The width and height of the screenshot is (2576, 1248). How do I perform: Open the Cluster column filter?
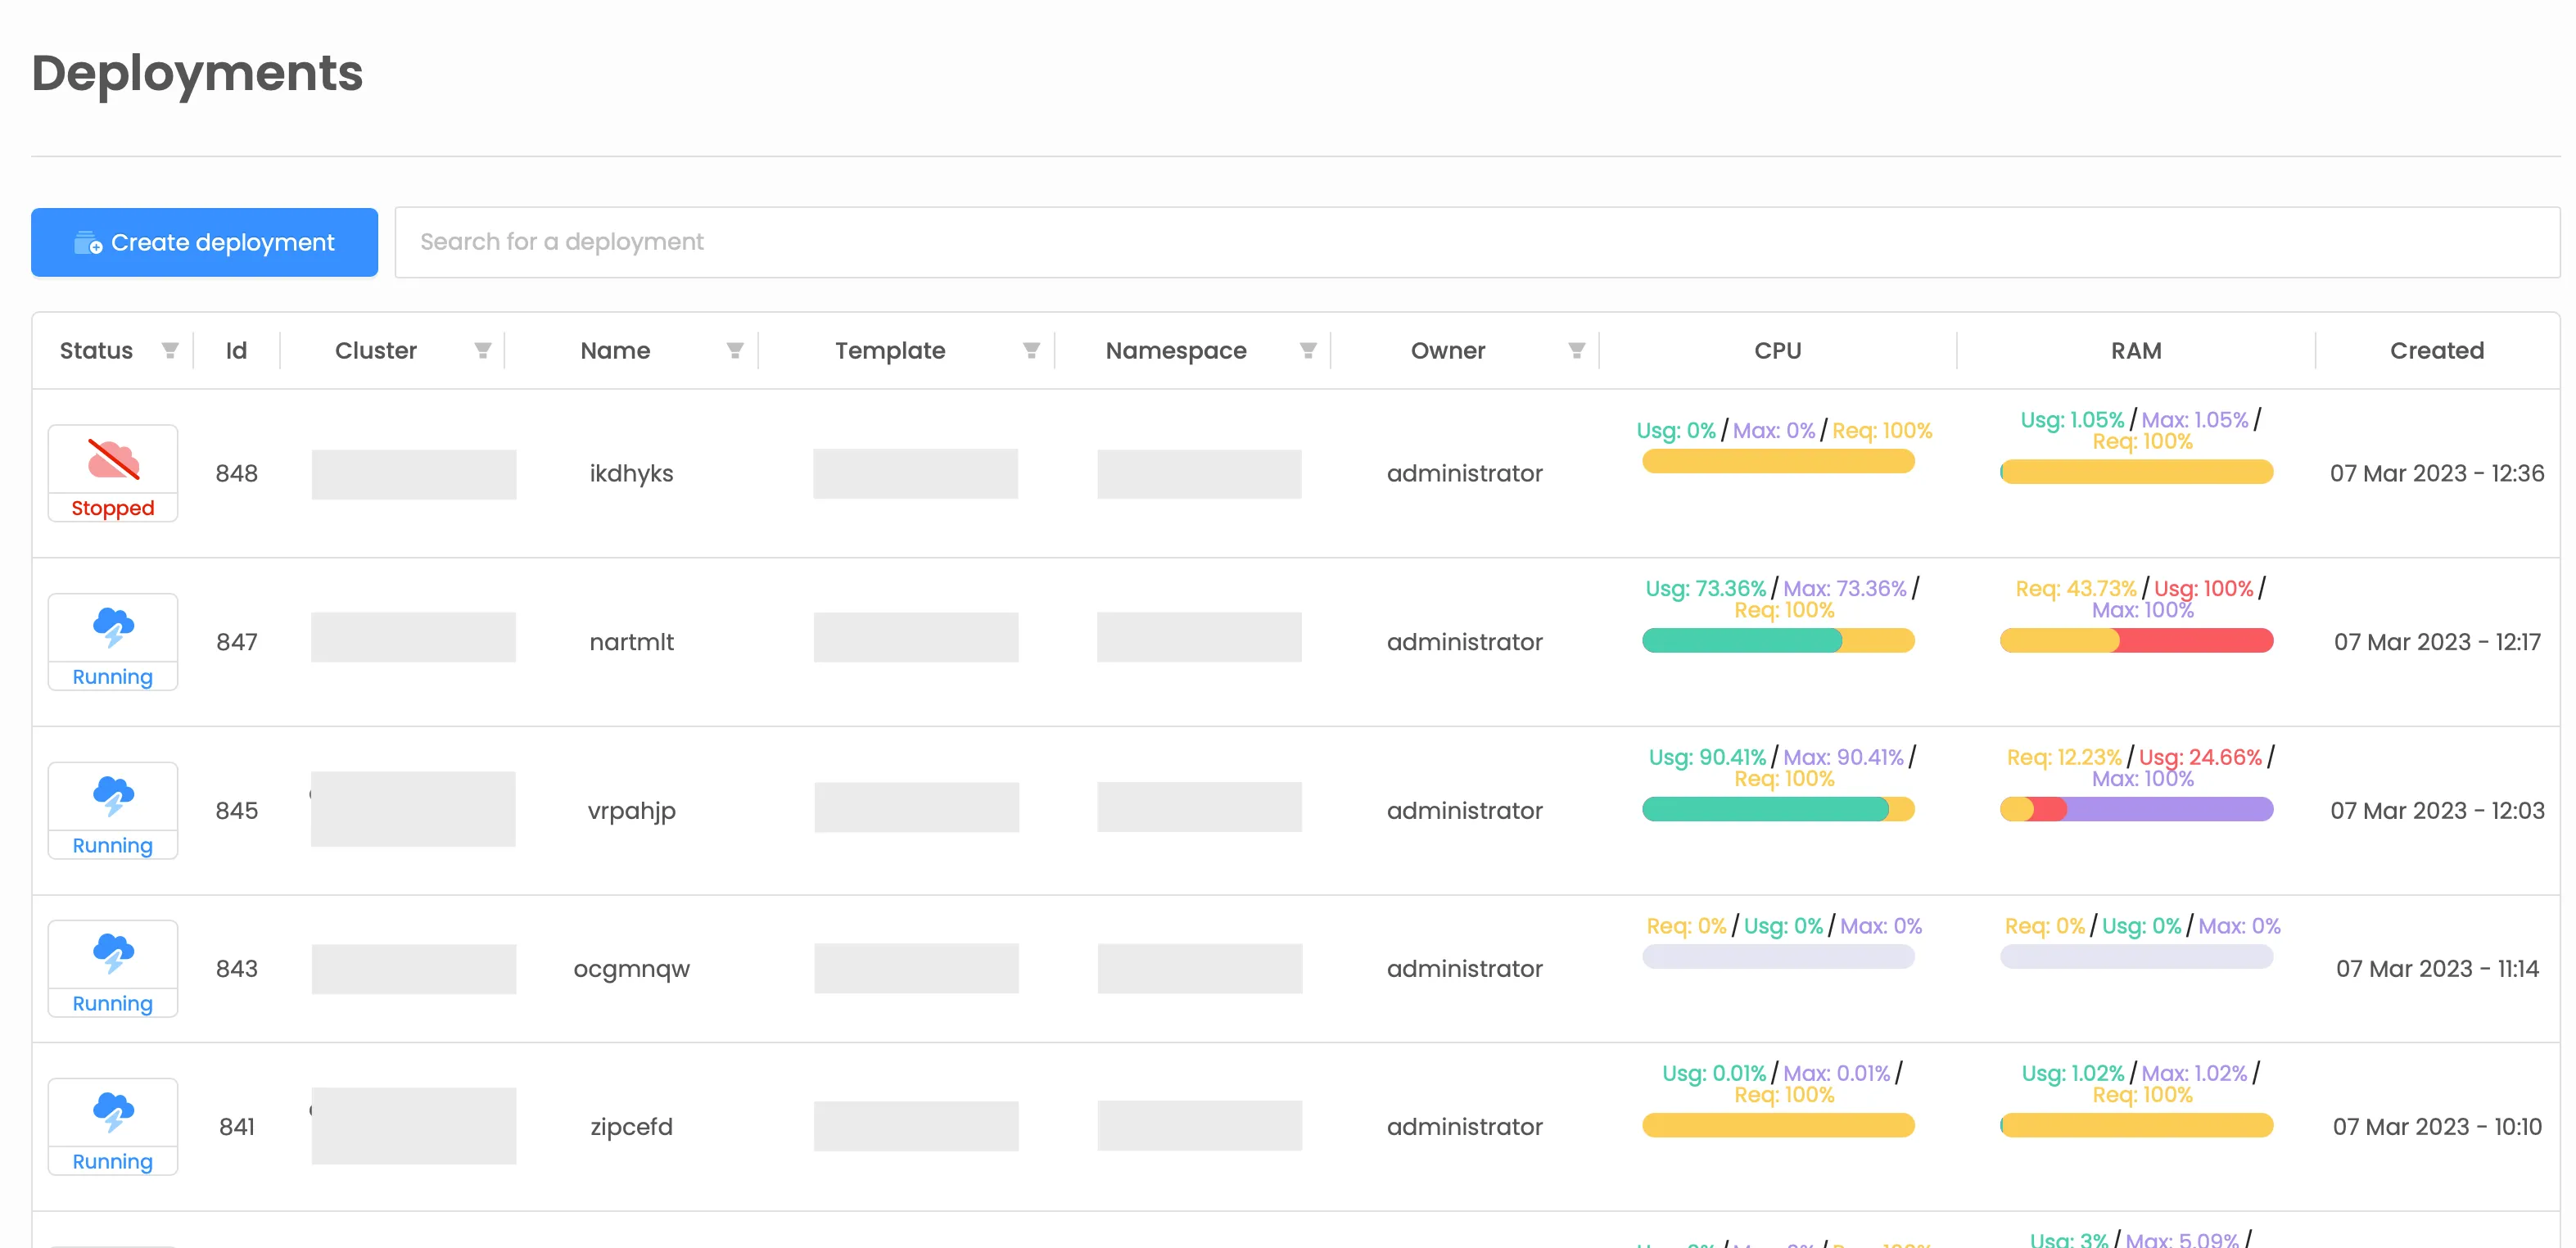(x=483, y=350)
